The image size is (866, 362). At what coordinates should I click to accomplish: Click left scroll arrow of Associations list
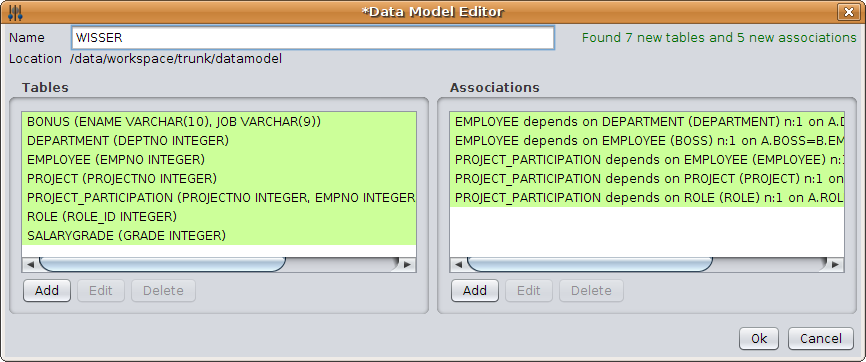coord(458,265)
